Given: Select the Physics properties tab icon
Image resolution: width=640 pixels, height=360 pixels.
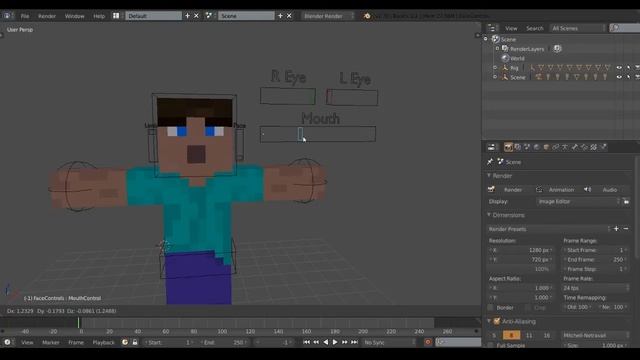Looking at the screenshot, I should pos(603,147).
